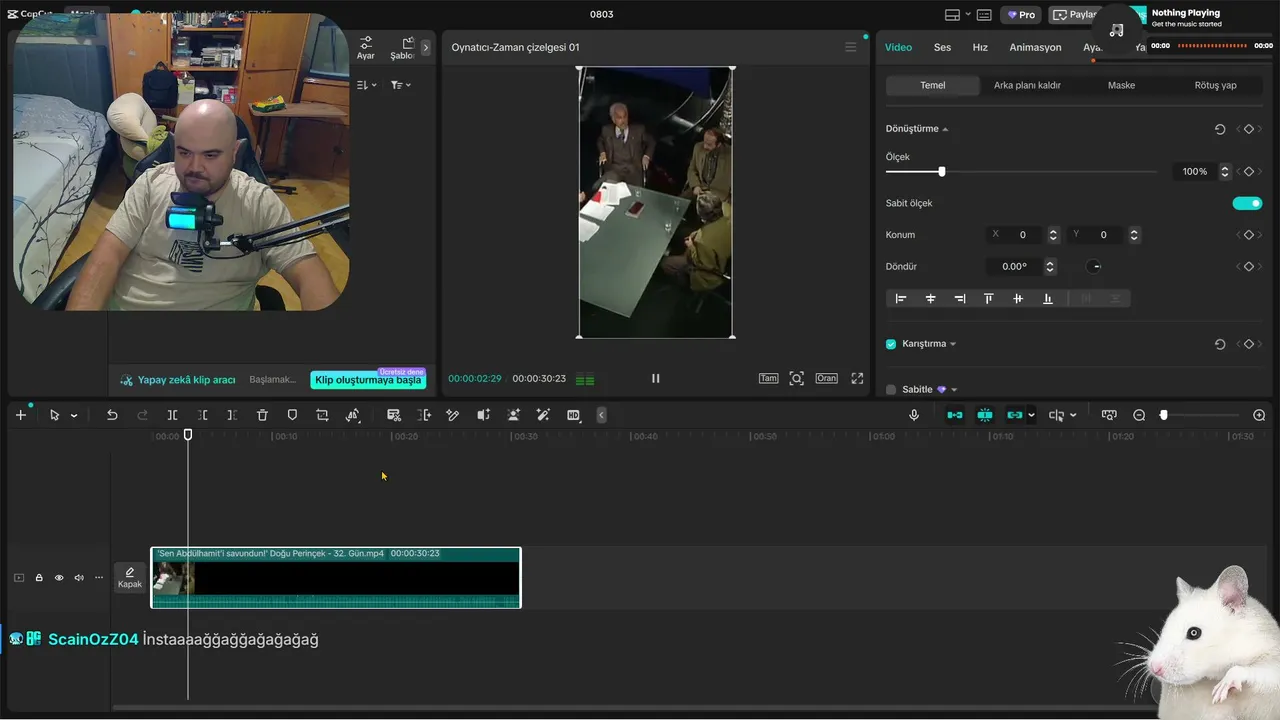Image resolution: width=1280 pixels, height=720 pixels.
Task: Align clip to the bottom edge
Action: point(1048,298)
